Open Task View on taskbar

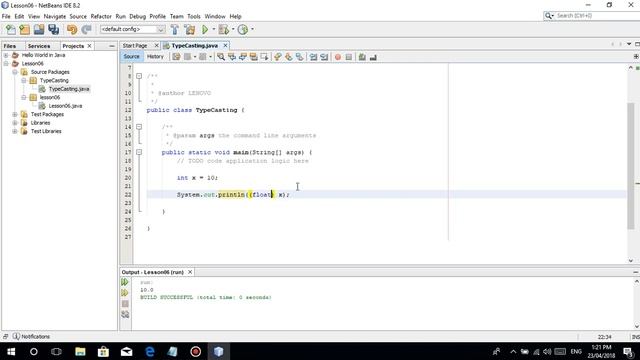click(56, 351)
